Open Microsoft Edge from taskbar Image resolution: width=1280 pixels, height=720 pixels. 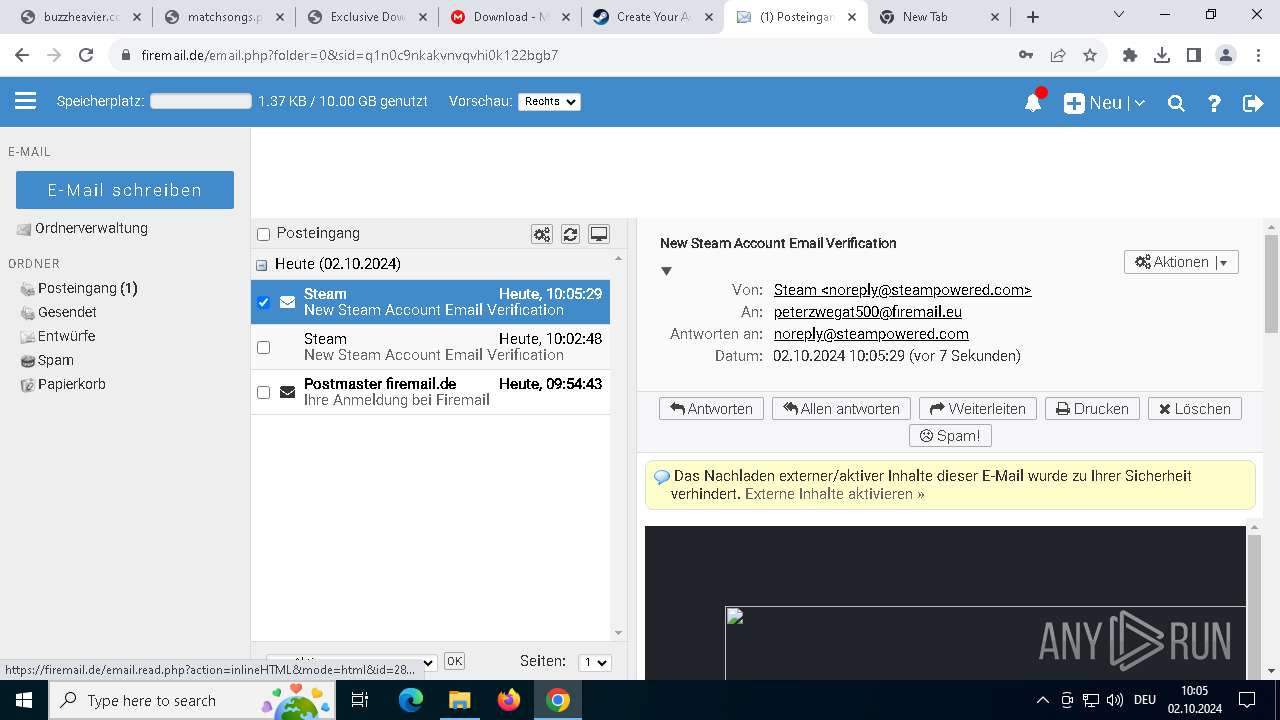[411, 700]
